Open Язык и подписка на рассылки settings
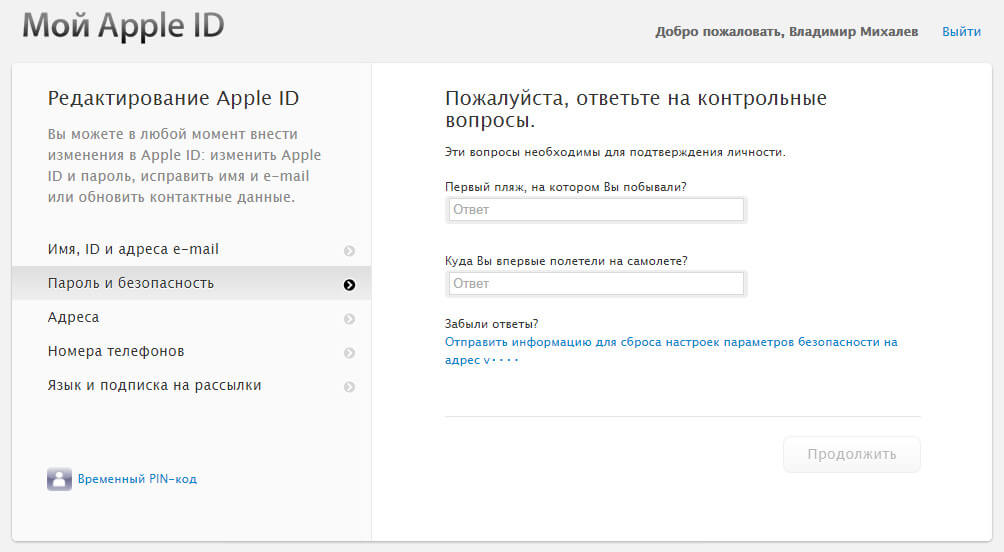This screenshot has height=552, width=1004. click(155, 385)
